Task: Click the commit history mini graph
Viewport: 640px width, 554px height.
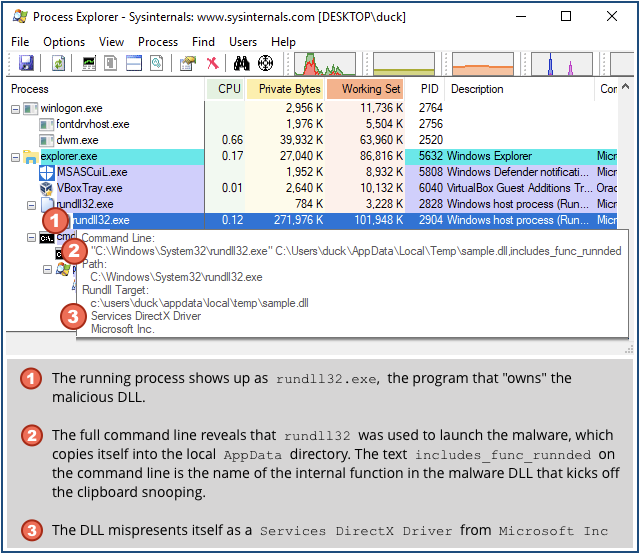Action: (404, 64)
